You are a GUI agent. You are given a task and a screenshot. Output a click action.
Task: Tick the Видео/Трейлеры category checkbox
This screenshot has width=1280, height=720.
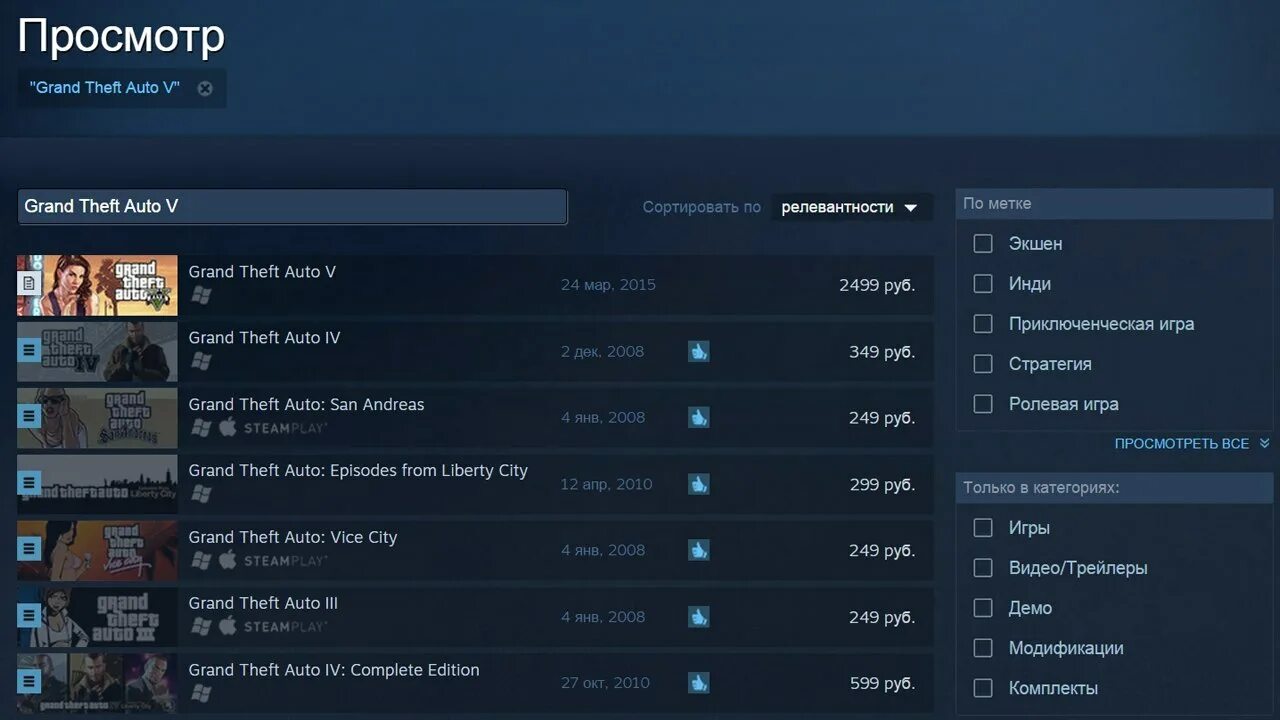pos(983,567)
